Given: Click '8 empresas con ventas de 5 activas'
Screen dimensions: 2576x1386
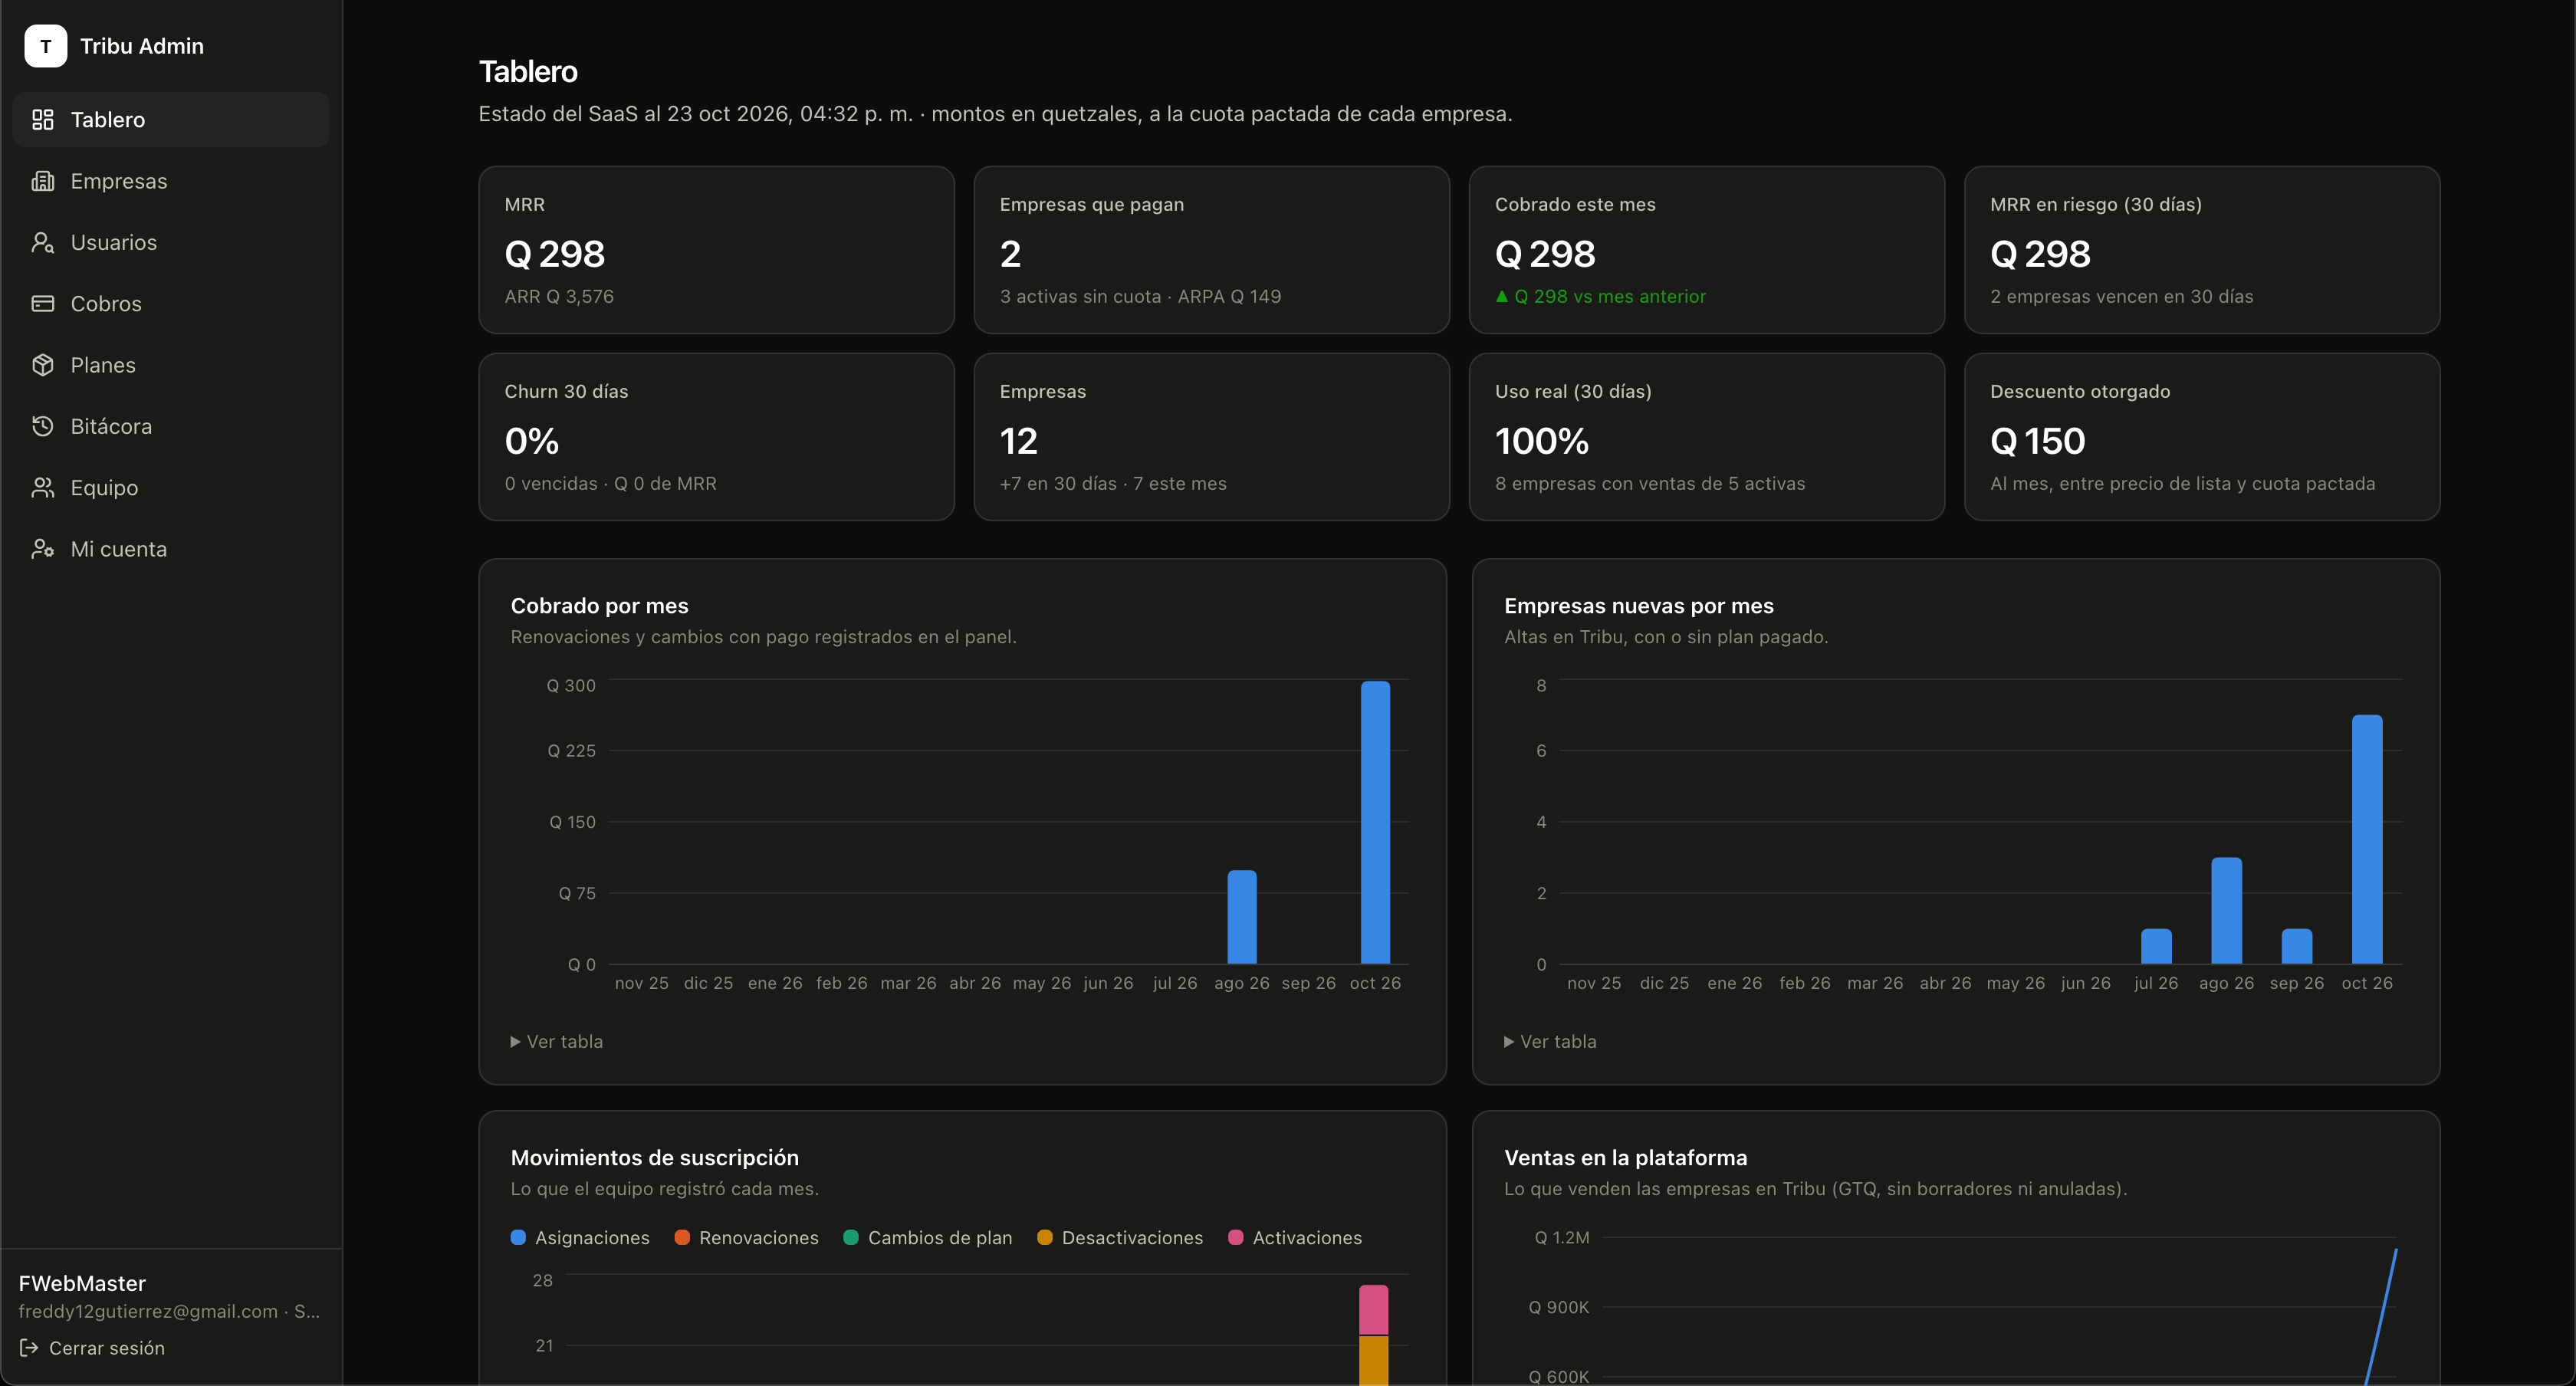Looking at the screenshot, I should [x=1650, y=483].
